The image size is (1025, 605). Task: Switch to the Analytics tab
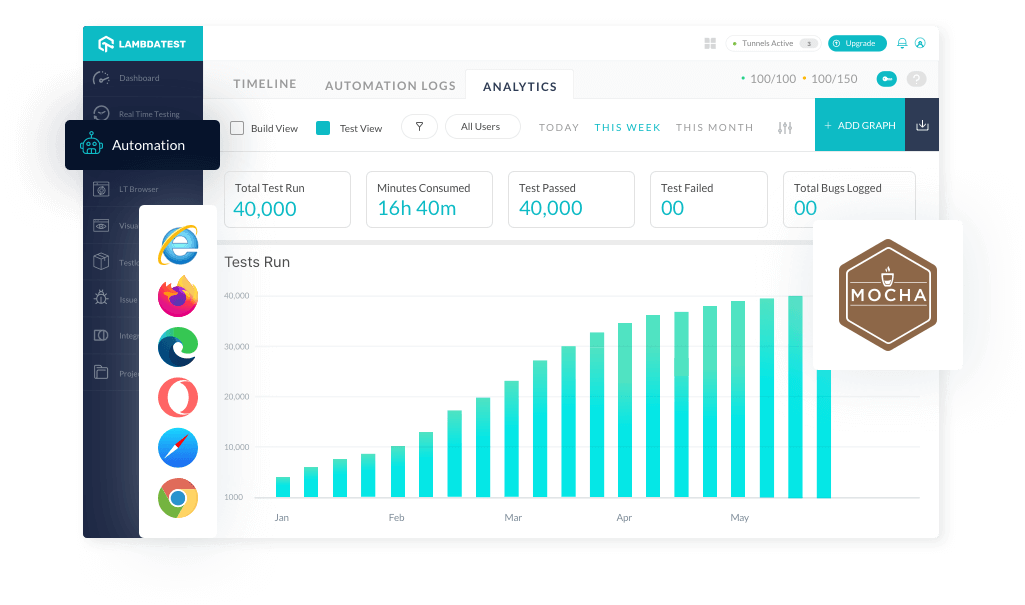(x=520, y=86)
